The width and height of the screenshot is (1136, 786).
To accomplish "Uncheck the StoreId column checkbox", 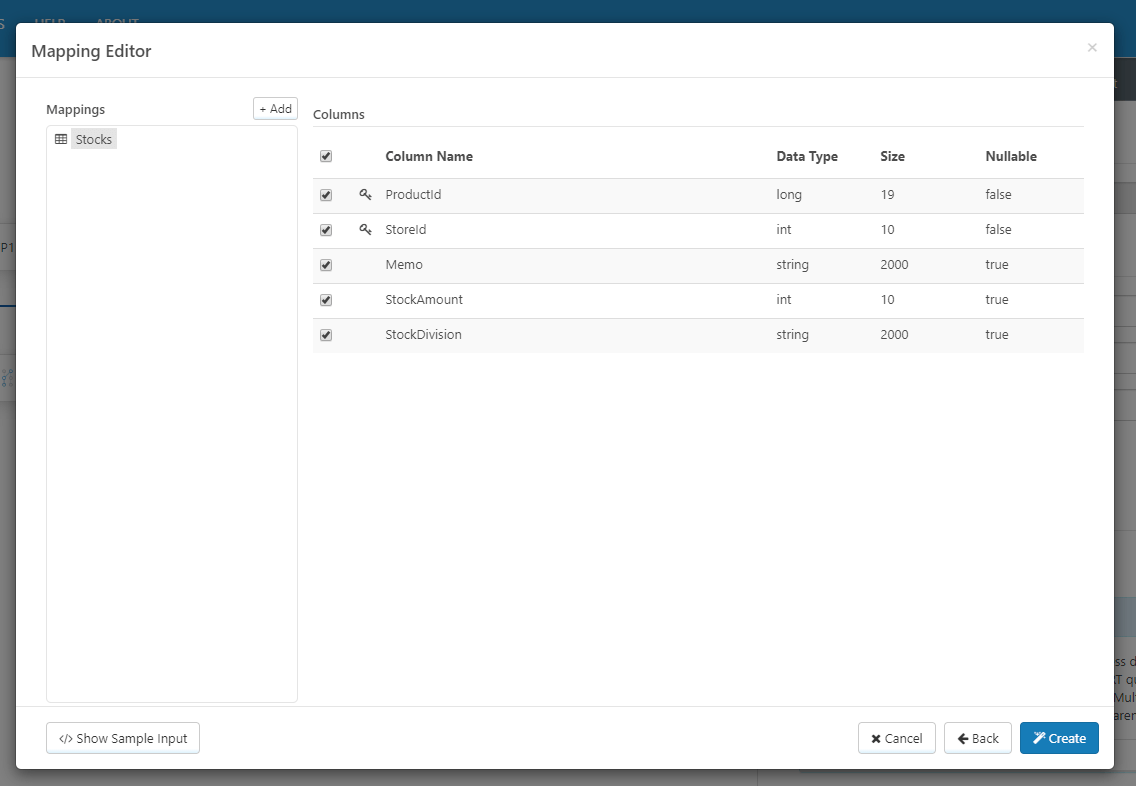I will pyautogui.click(x=326, y=230).
